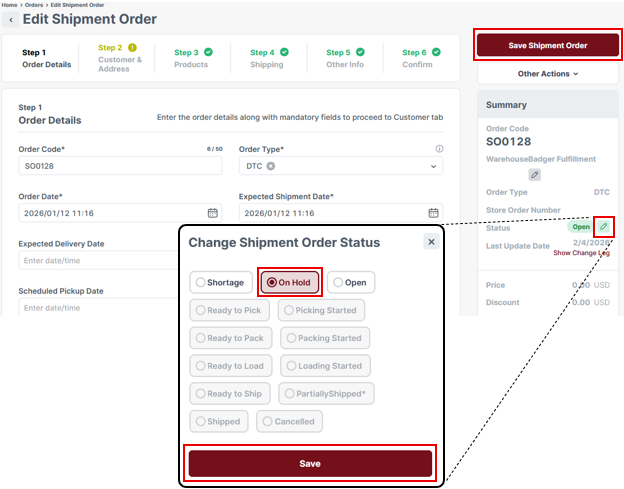624x489 pixels.
Task: Clear the DTC order type chip
Action: pos(271,166)
